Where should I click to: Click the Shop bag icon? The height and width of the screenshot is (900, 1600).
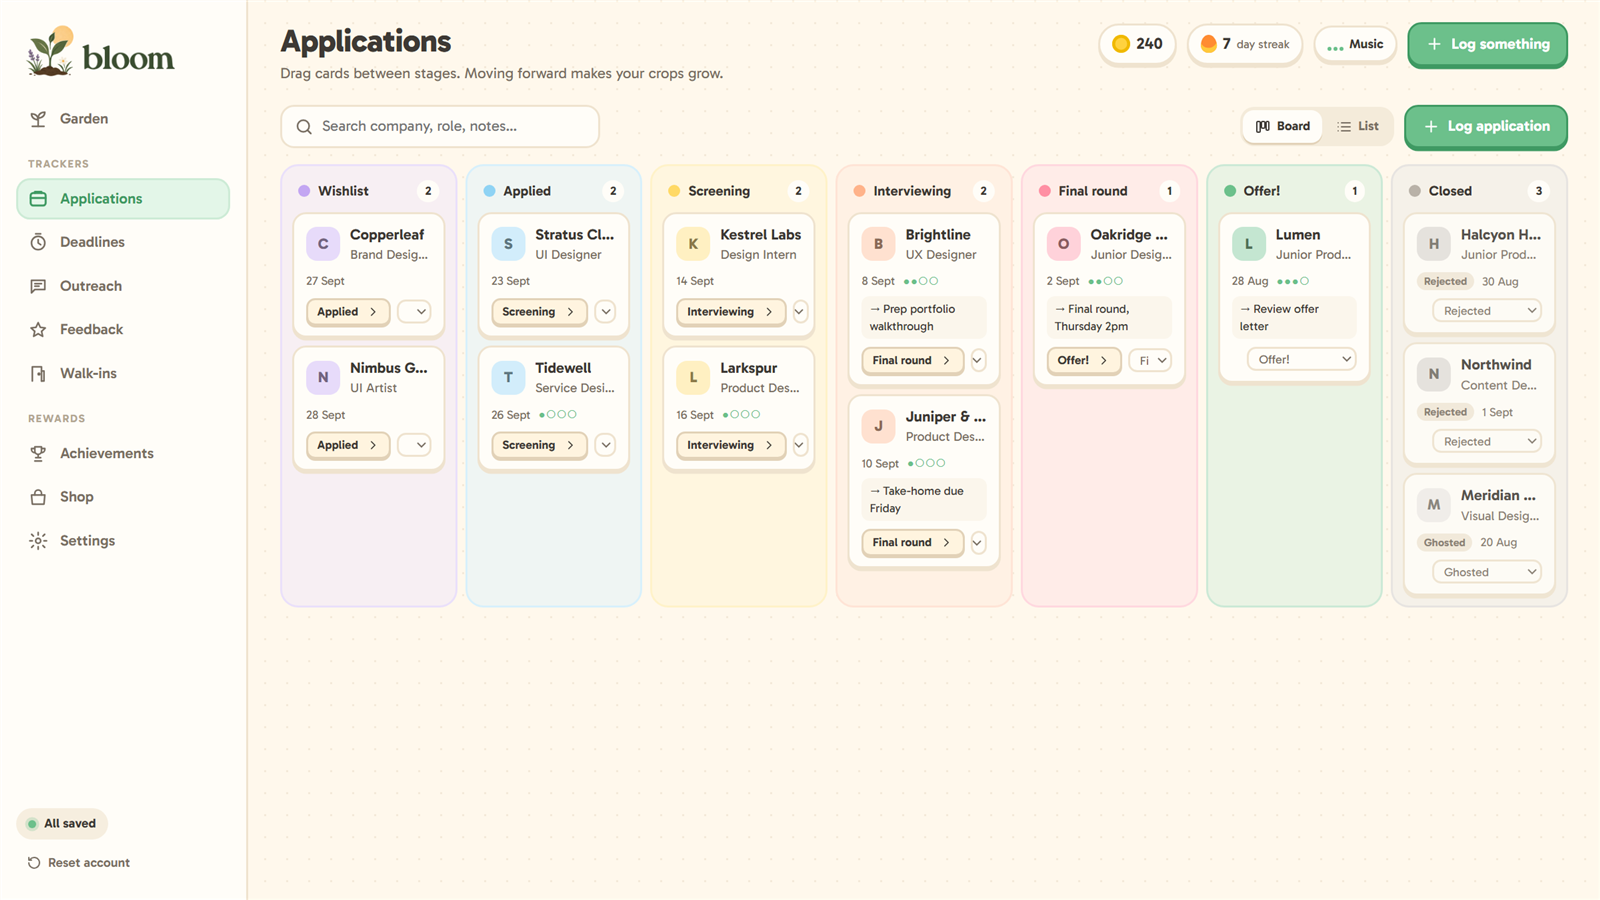coord(38,497)
